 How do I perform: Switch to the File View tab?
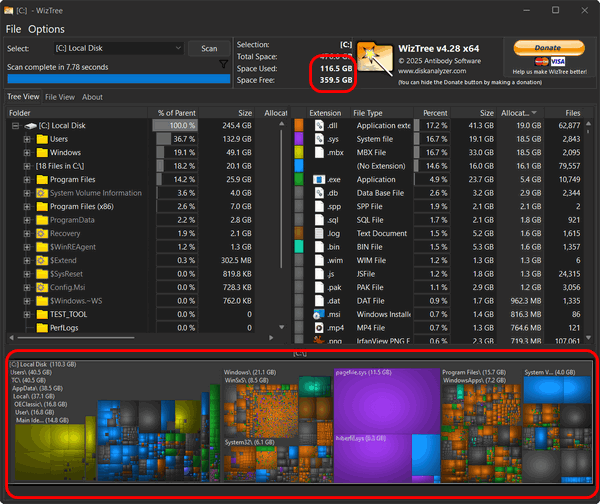click(x=60, y=97)
